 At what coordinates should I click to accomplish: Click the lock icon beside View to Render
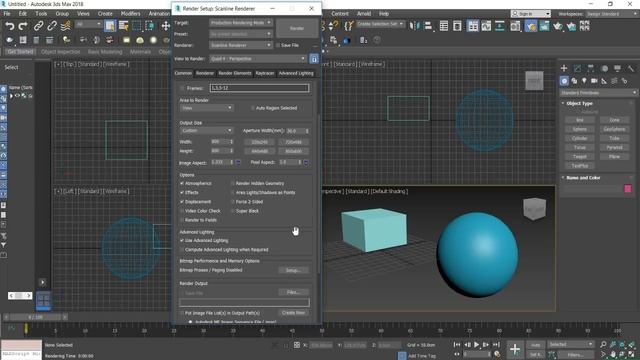click(x=314, y=59)
